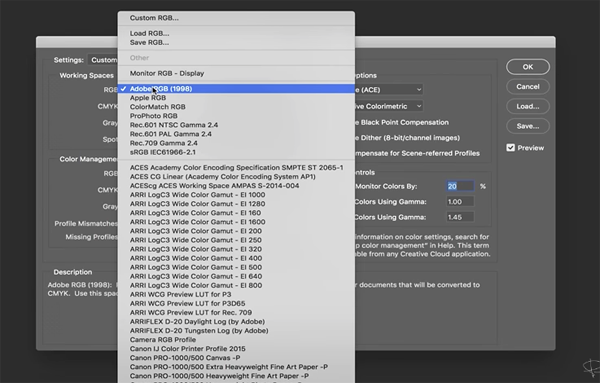Pick Monitor RGB - Display profile

236,73
